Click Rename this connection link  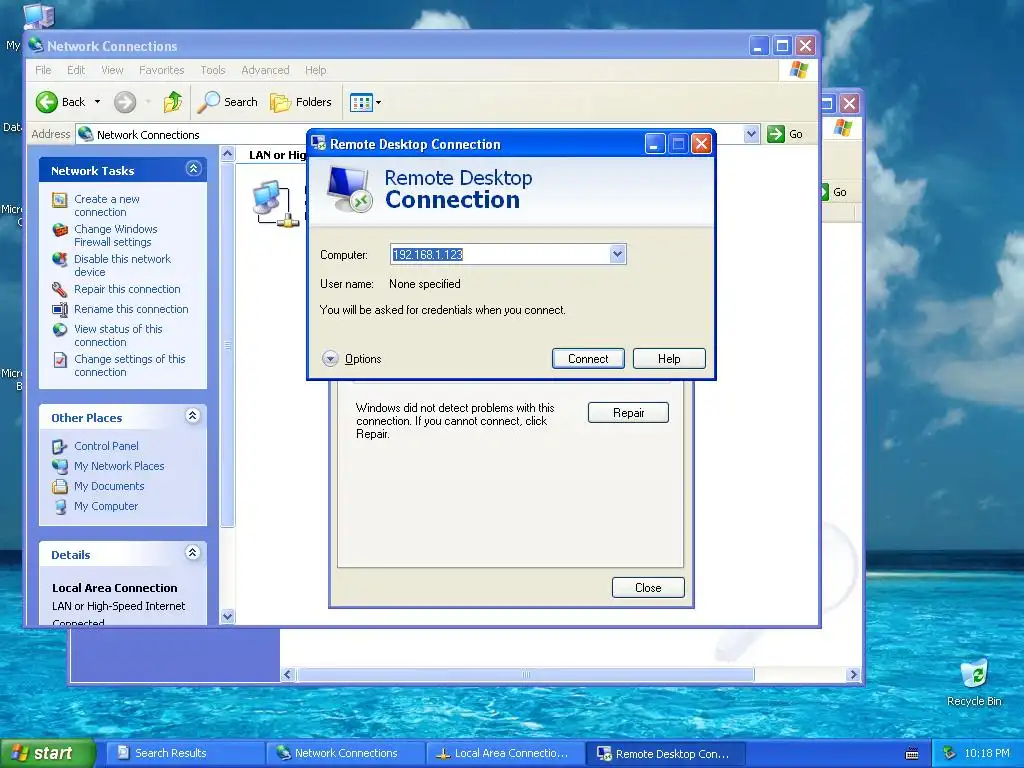click(x=131, y=309)
